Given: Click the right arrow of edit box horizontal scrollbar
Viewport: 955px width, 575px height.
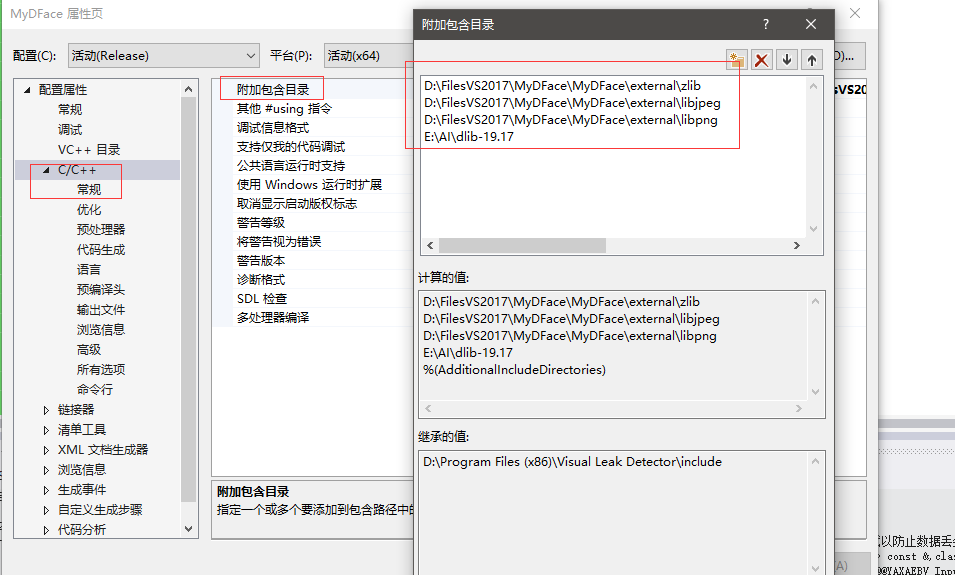Looking at the screenshot, I should pos(797,245).
